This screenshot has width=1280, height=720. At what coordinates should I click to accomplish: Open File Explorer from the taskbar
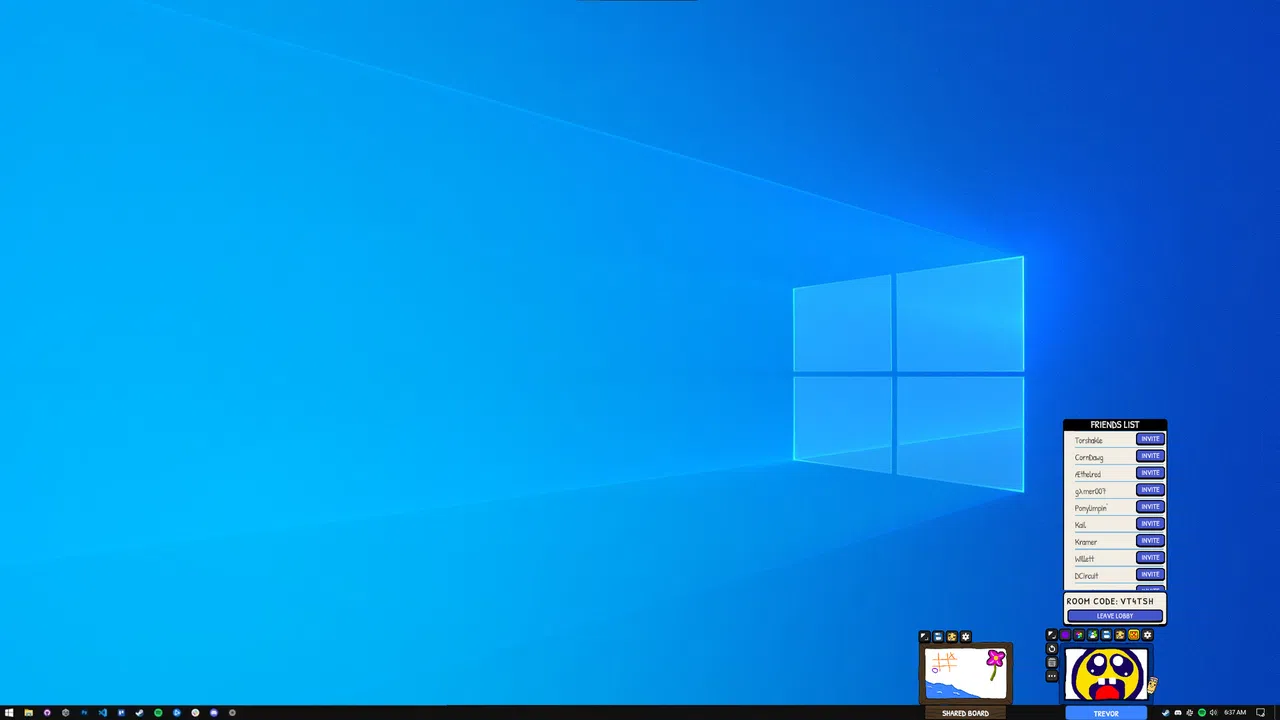(28, 713)
